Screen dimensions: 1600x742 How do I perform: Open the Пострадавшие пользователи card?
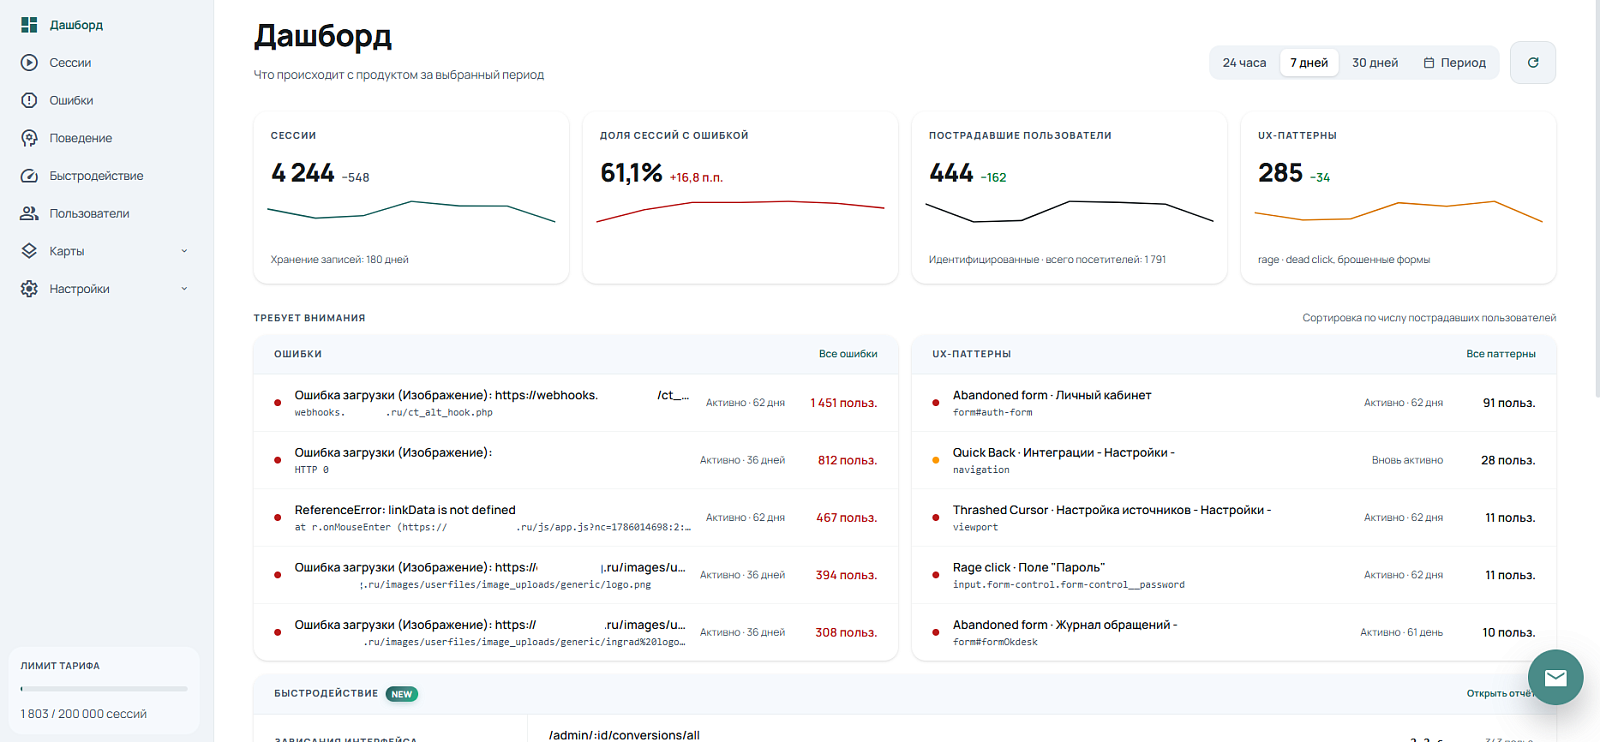[x=1069, y=198]
